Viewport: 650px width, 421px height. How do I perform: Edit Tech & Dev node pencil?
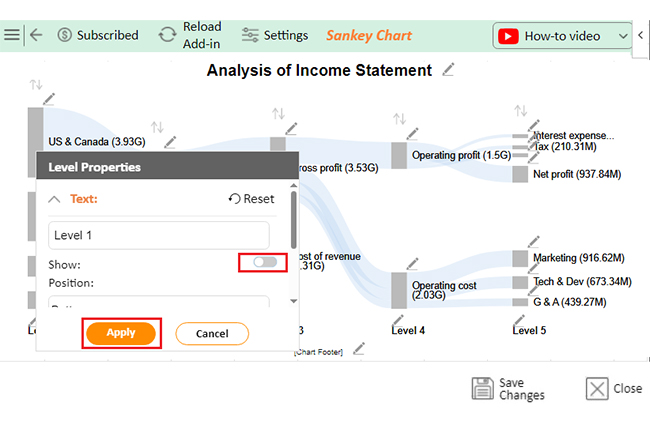pos(534,268)
